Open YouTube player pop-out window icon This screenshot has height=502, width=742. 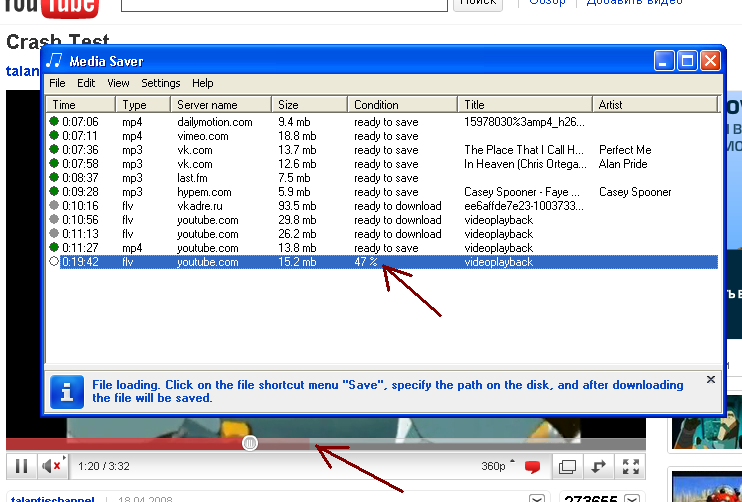click(567, 467)
